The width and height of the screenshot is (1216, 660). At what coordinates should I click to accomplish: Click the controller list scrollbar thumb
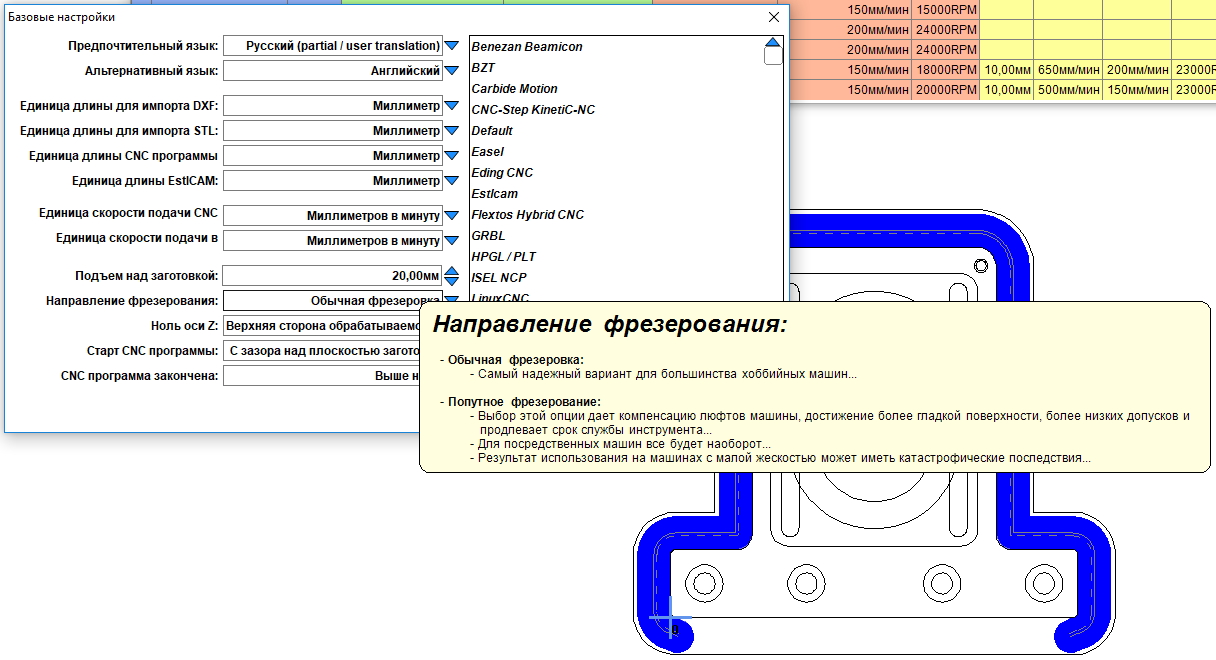point(772,56)
